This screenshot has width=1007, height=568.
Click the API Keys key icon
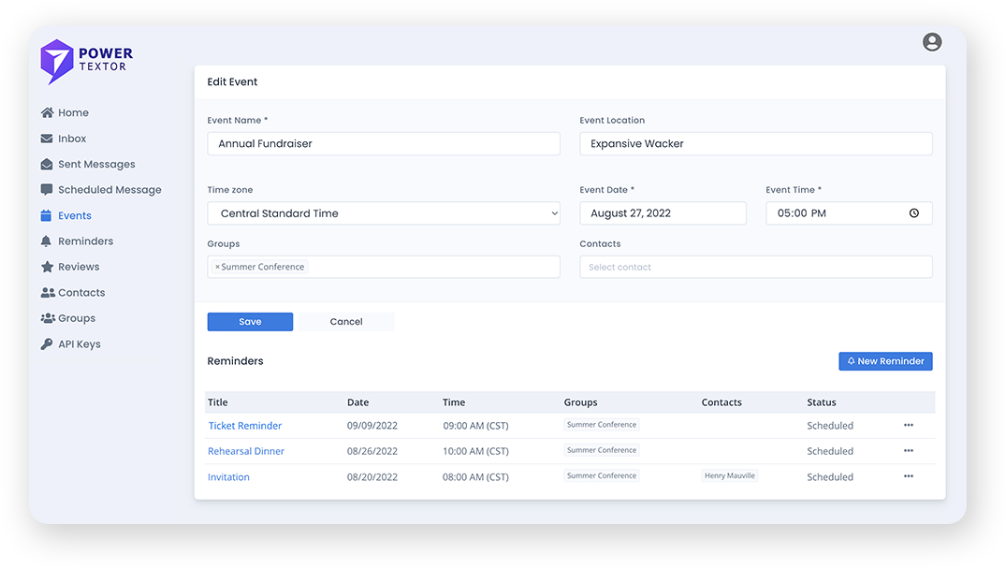[x=47, y=344]
